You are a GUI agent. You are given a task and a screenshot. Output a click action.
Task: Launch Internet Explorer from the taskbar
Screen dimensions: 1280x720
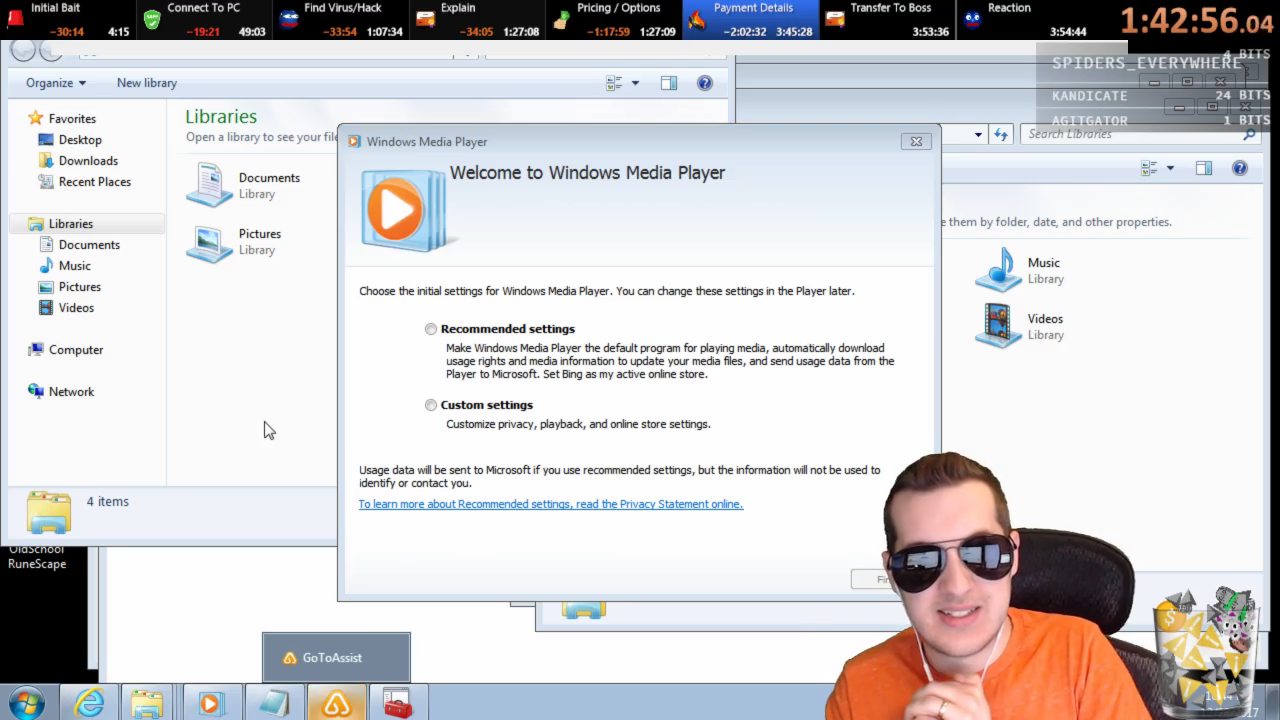(89, 703)
